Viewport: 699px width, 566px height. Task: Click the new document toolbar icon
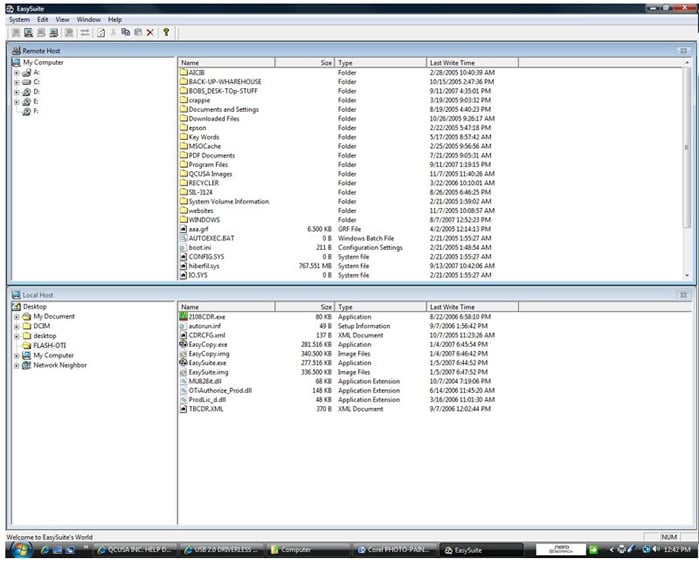click(x=100, y=32)
